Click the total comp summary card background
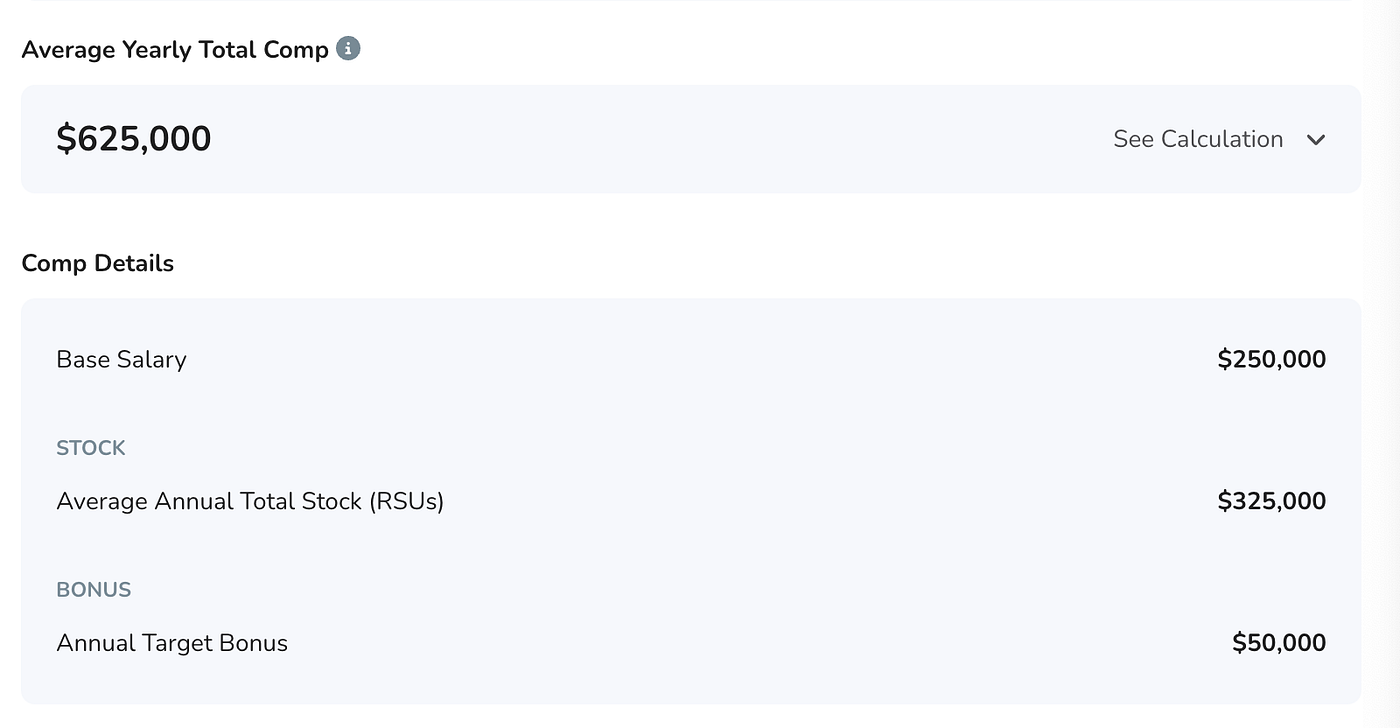Image resolution: width=1400 pixels, height=728 pixels. [x=691, y=139]
